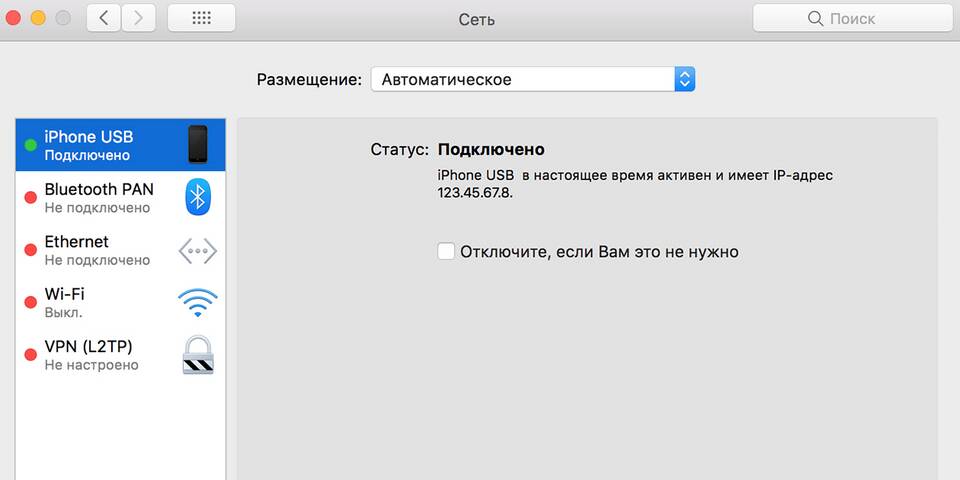Click the Ethernet arrows icon
Screen dimensions: 960x480
tap(198, 250)
